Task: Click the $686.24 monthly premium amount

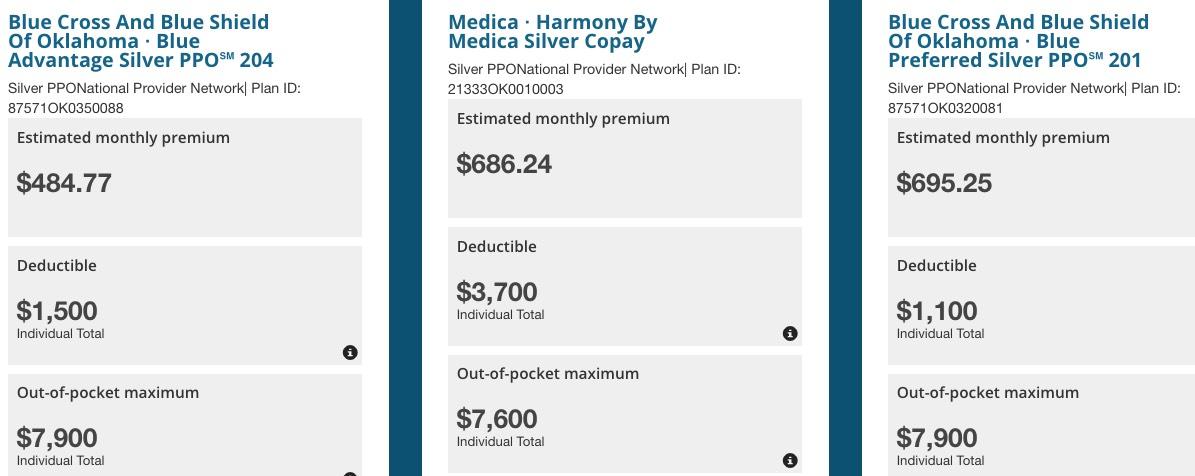Action: (504, 164)
